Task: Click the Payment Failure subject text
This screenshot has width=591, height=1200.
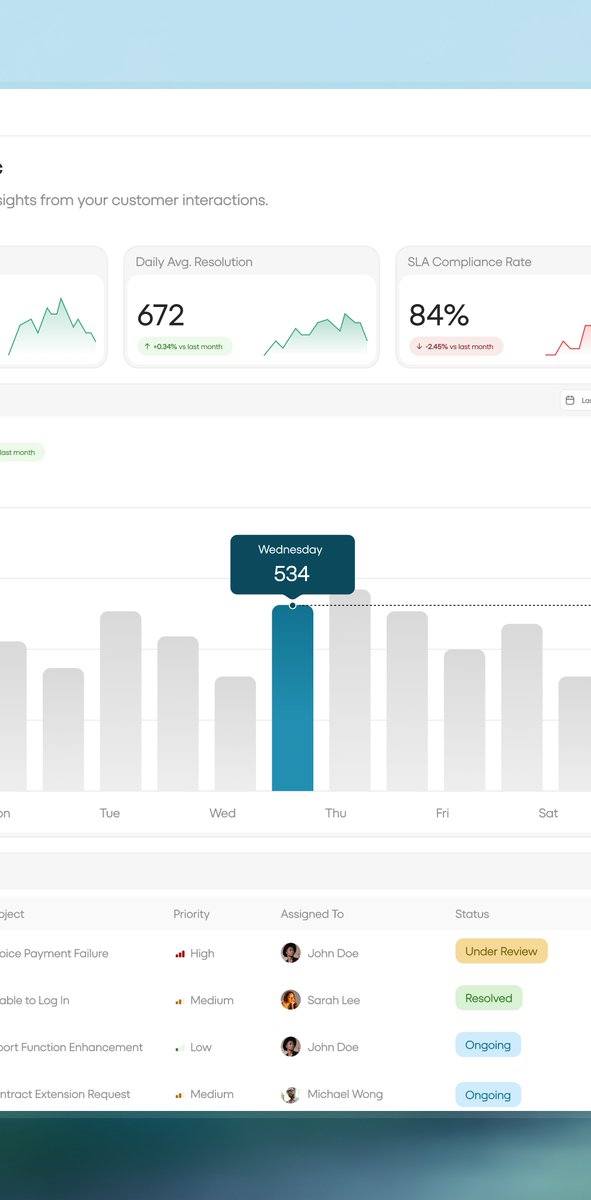Action: pos(54,954)
